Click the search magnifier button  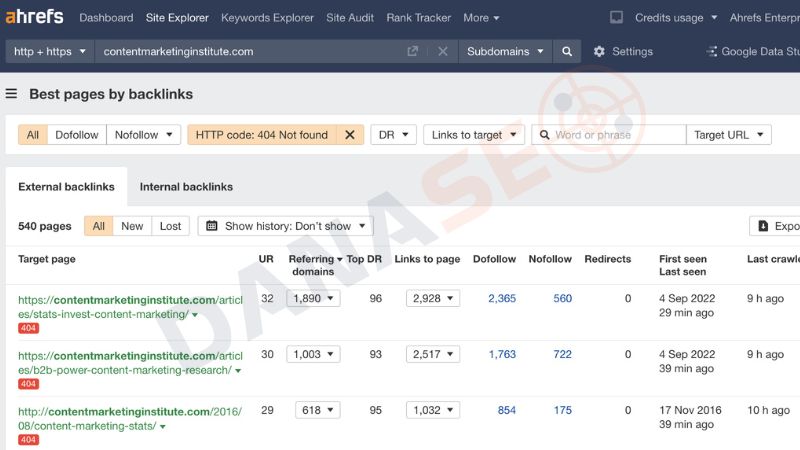pyautogui.click(x=567, y=52)
